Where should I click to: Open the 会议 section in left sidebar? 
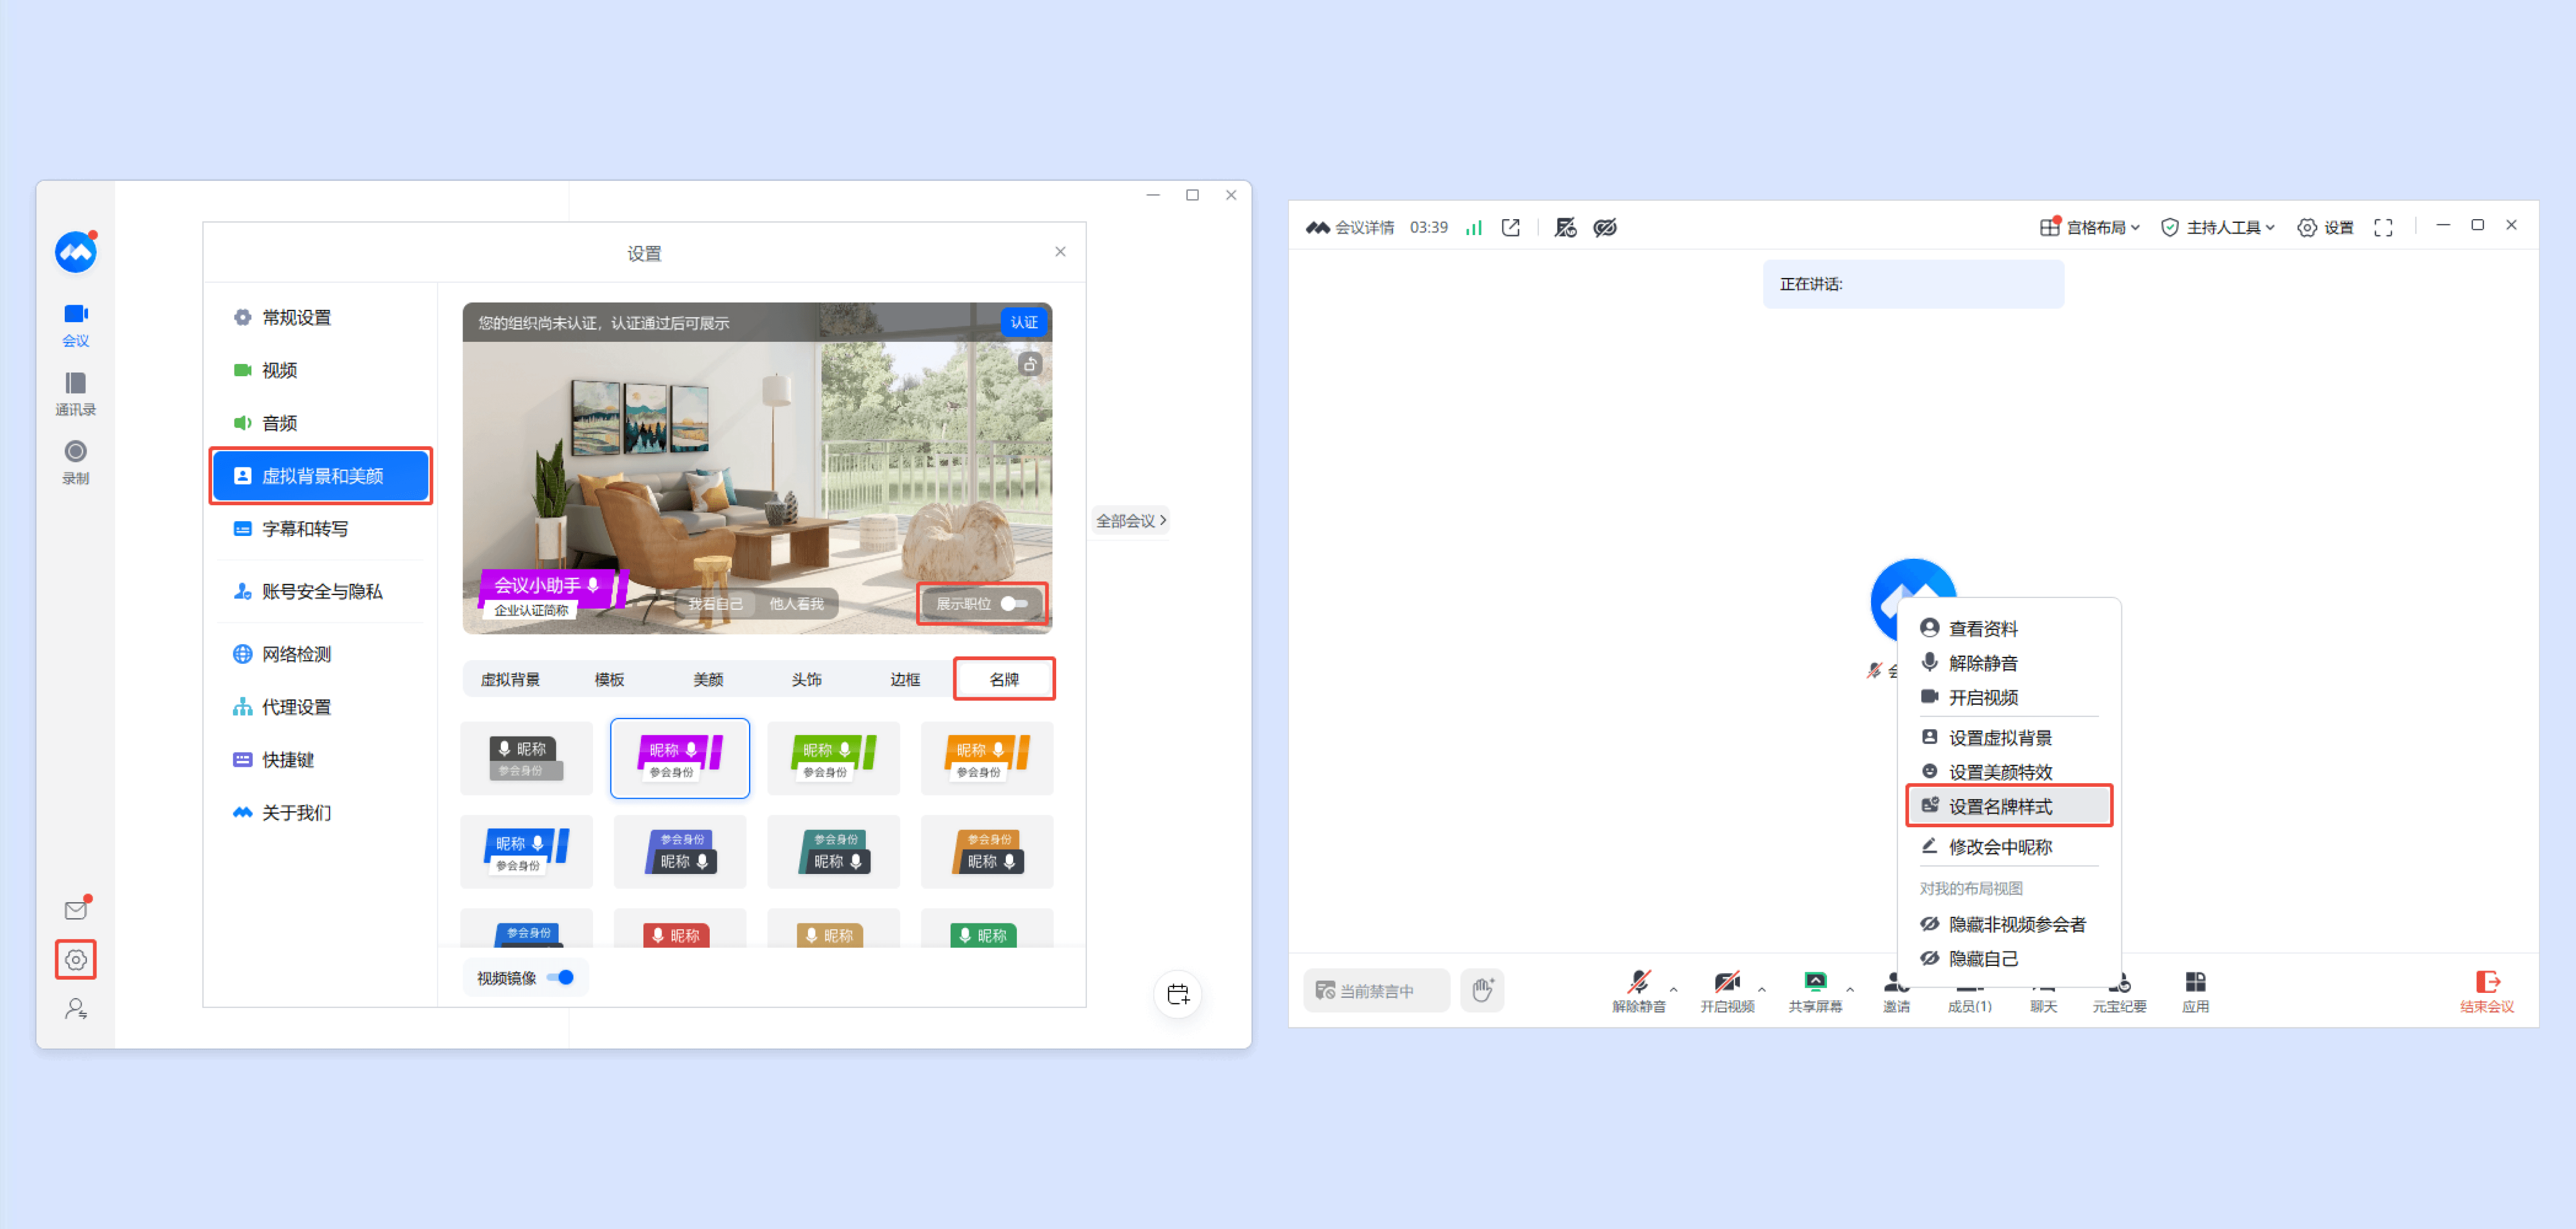[76, 325]
